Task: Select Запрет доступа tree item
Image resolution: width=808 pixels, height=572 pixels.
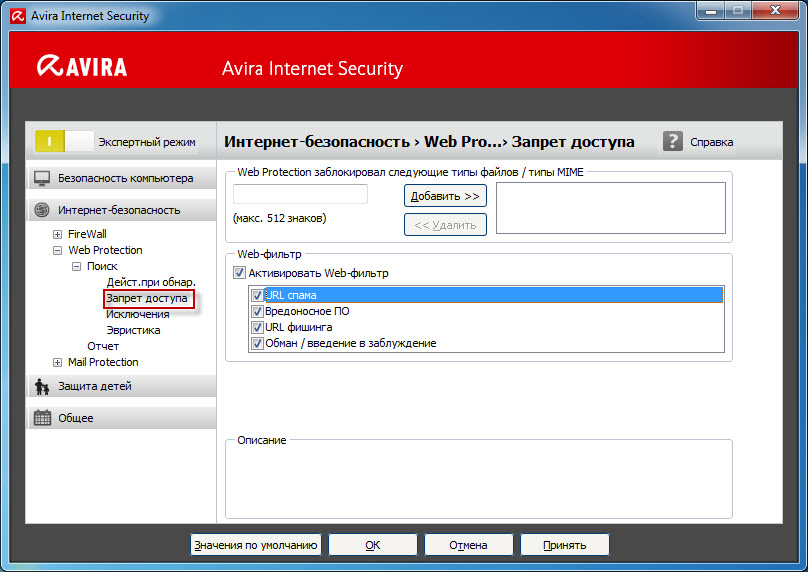Action: pos(147,298)
